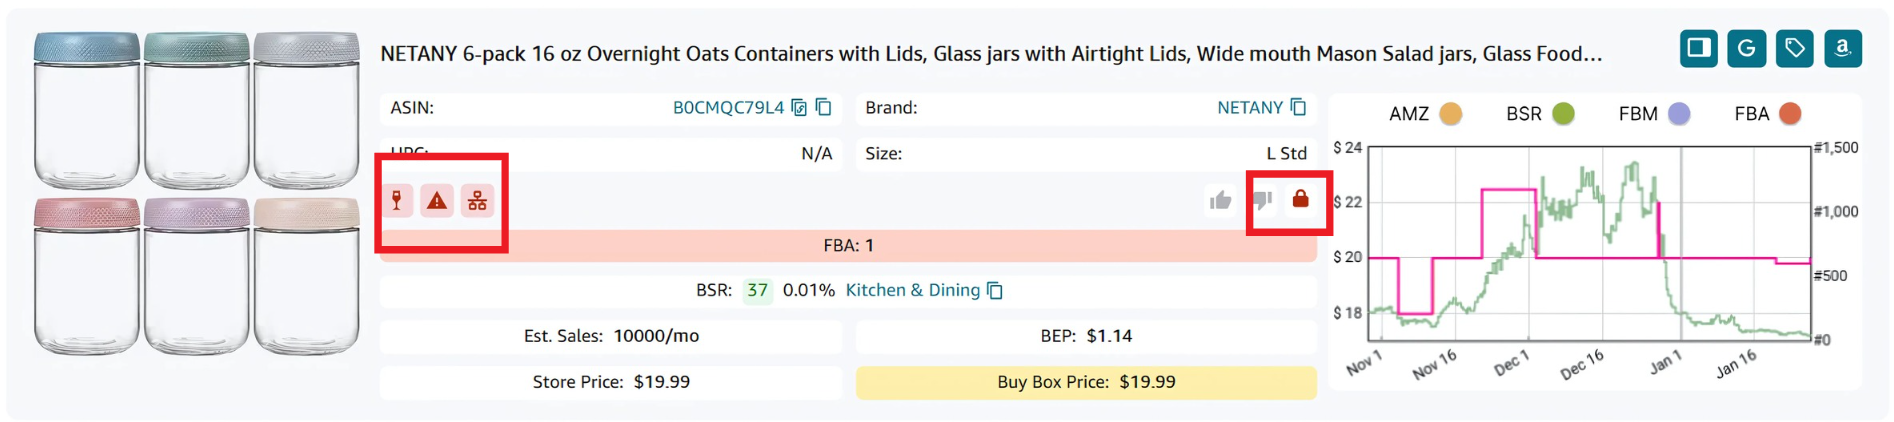
Task: Toggle the BSR series green dot
Action: click(x=1563, y=114)
